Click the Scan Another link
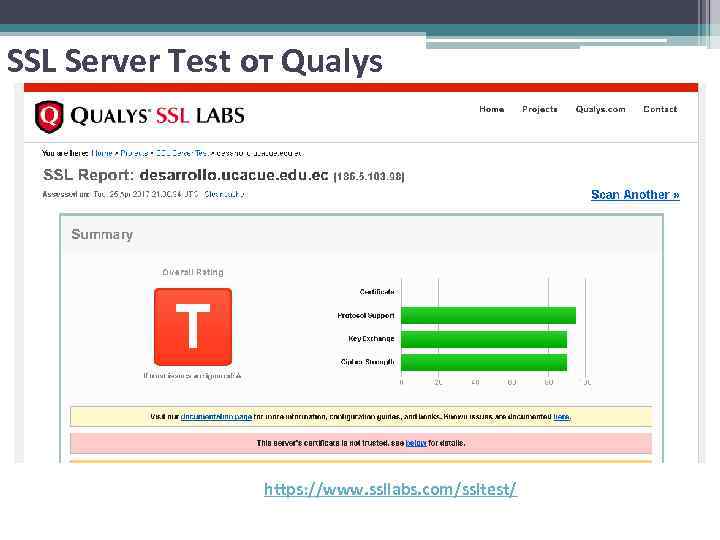 click(635, 195)
